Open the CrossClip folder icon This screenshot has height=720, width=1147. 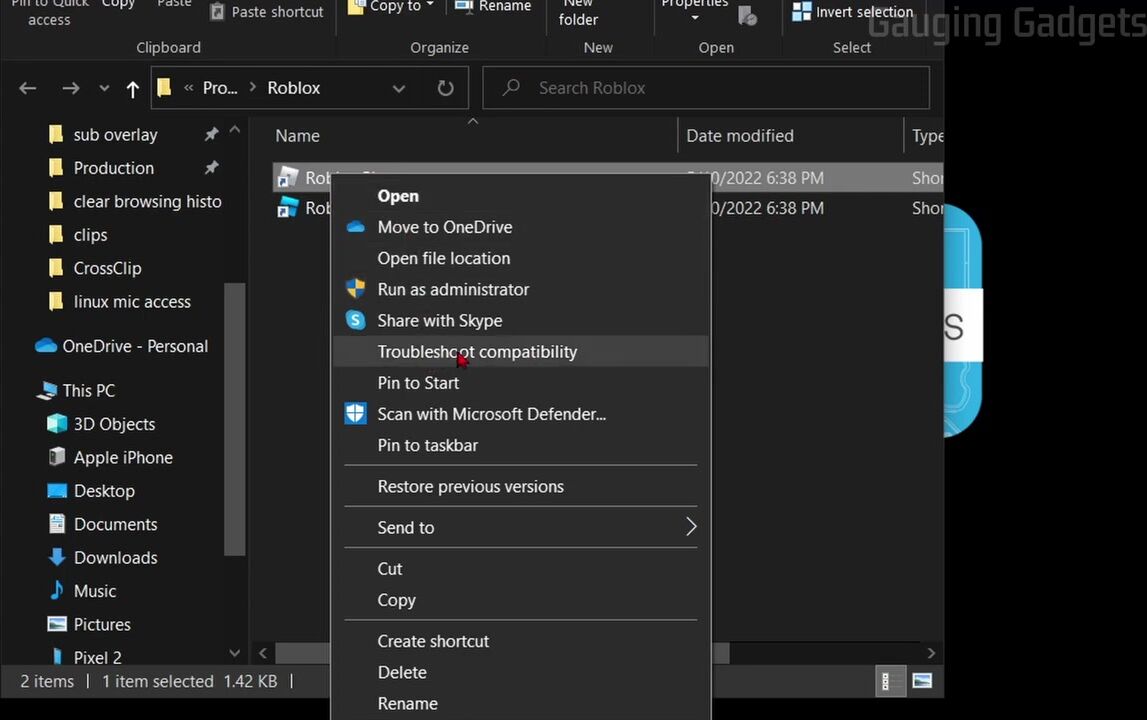[x=56, y=269]
